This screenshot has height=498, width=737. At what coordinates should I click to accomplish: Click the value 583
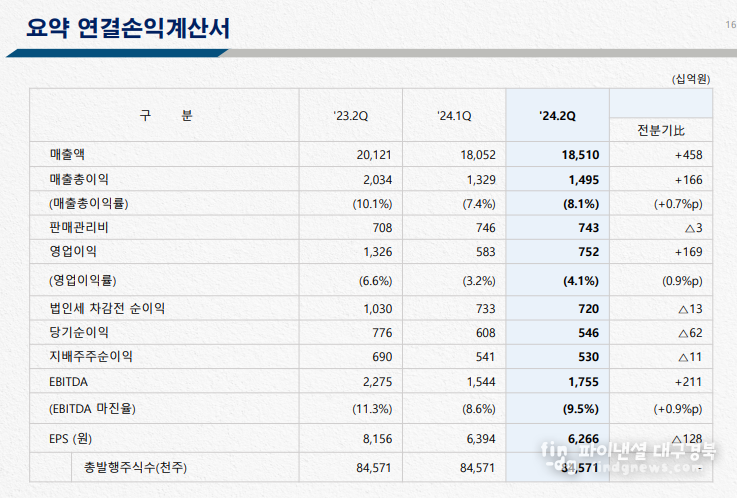click(x=486, y=252)
